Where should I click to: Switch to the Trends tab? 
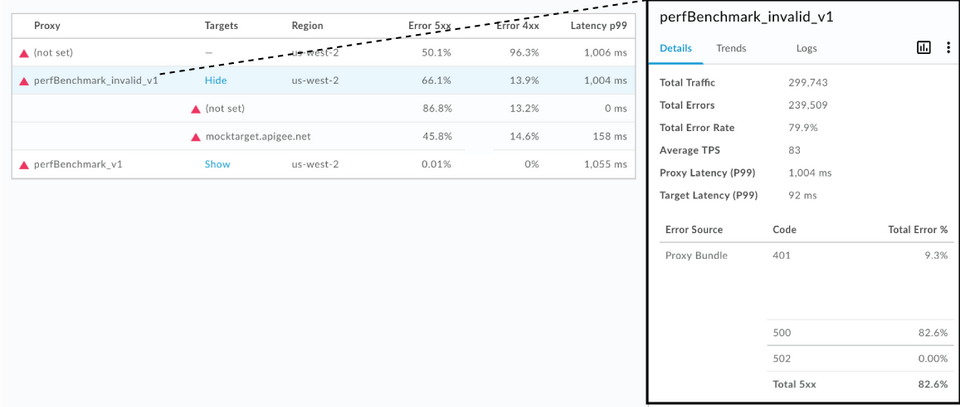[x=731, y=48]
